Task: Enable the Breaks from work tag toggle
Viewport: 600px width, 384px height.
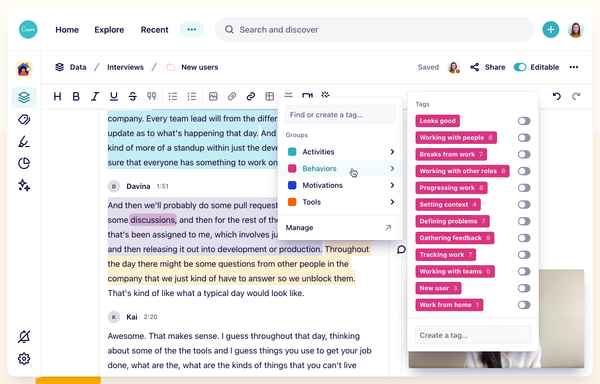Action: [524, 155]
